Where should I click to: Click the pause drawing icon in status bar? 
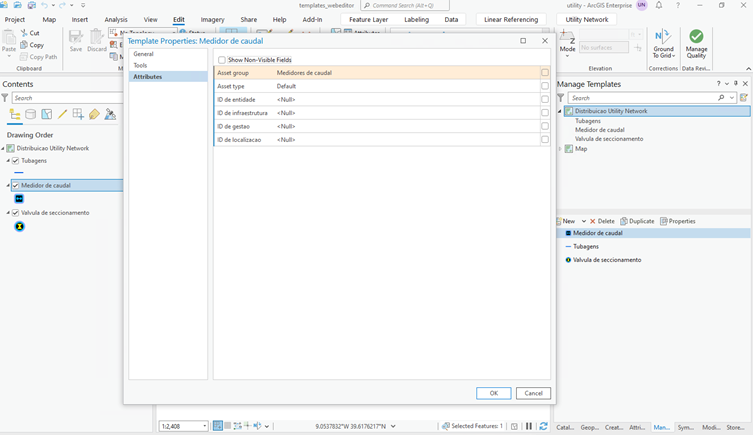[x=529, y=426]
